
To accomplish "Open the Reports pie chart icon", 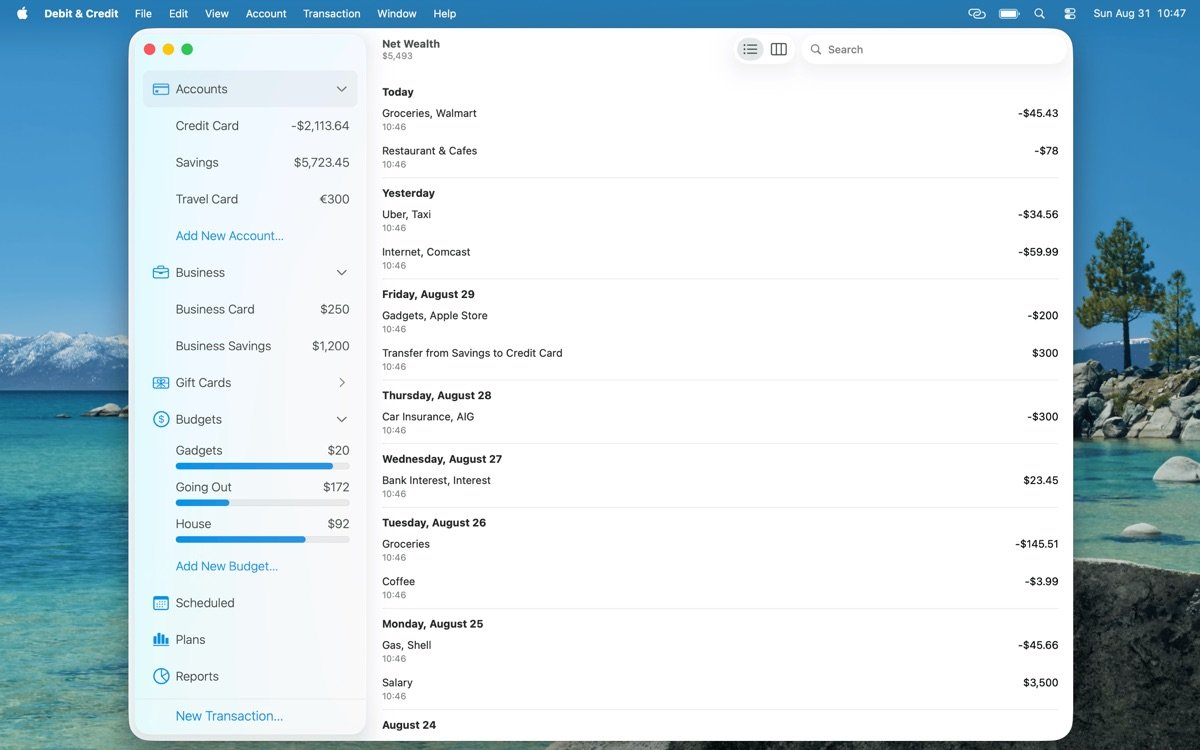I will (161, 676).
